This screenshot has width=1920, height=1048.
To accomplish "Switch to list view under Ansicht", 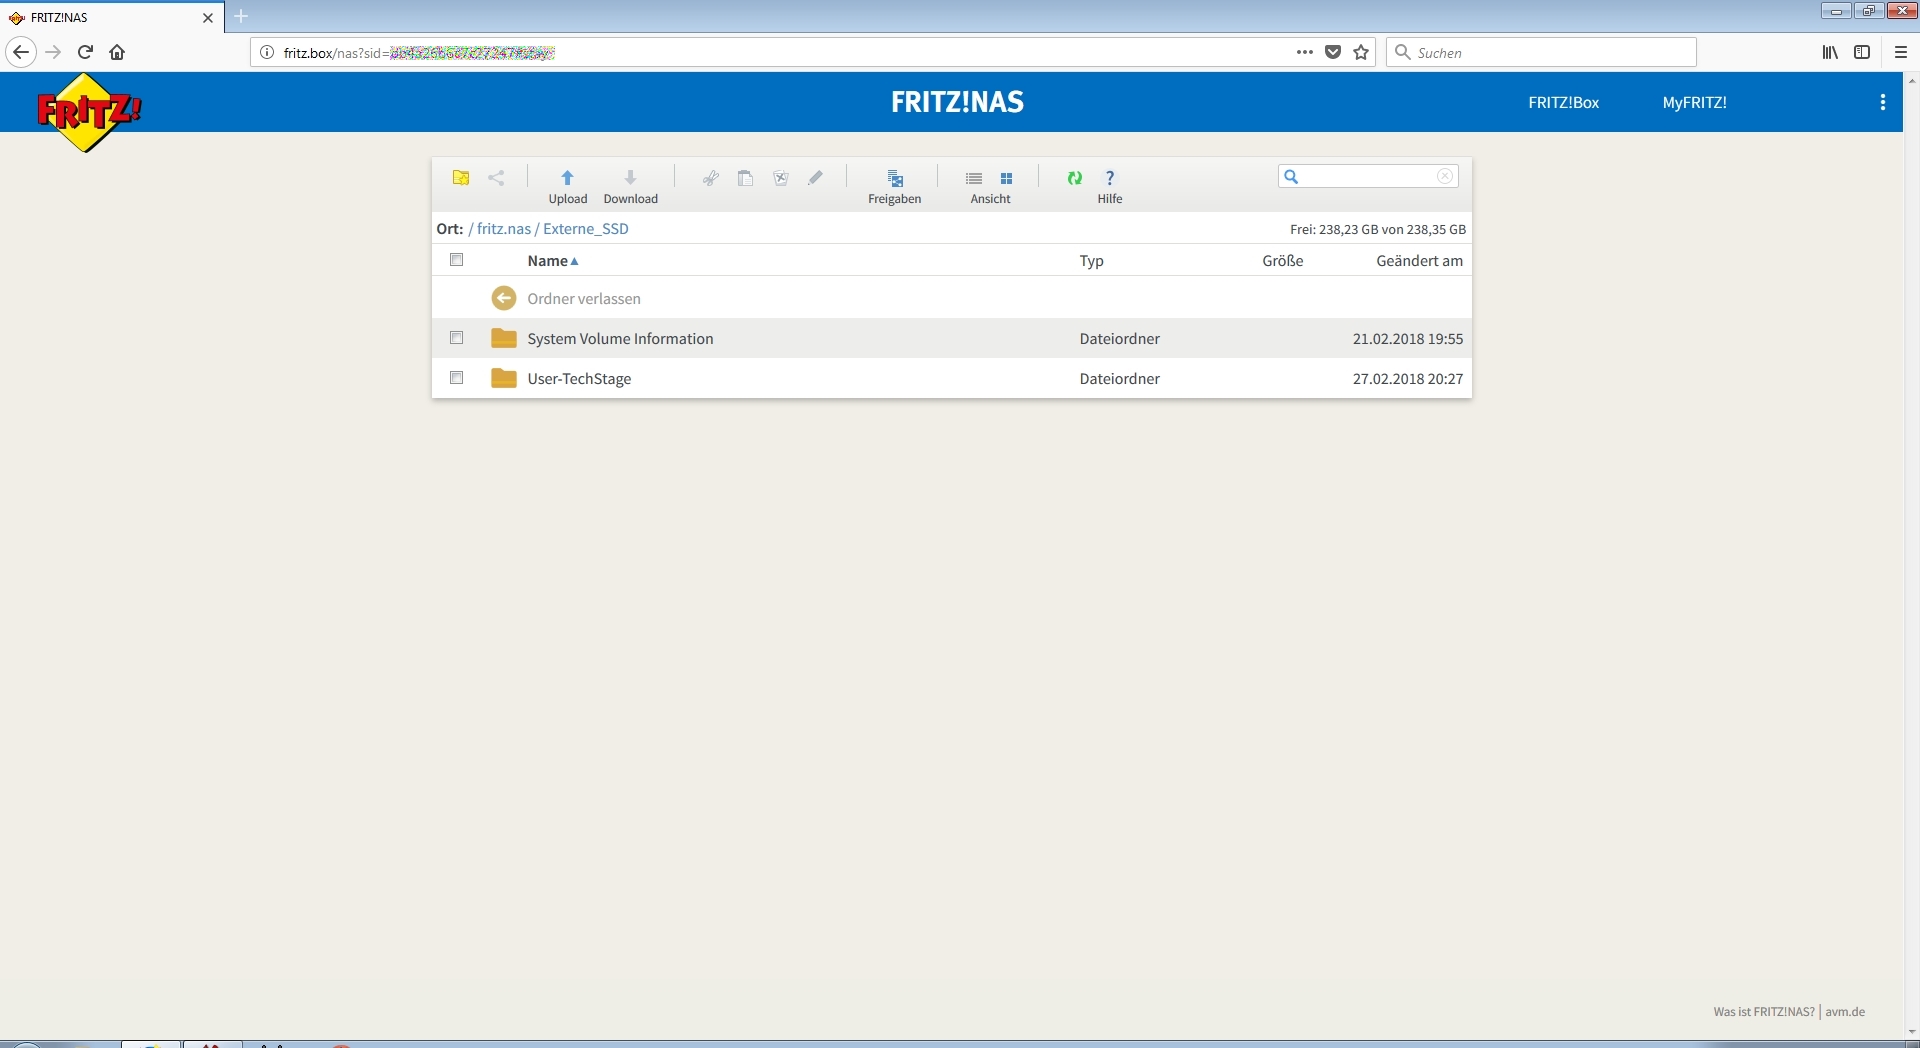I will [974, 178].
